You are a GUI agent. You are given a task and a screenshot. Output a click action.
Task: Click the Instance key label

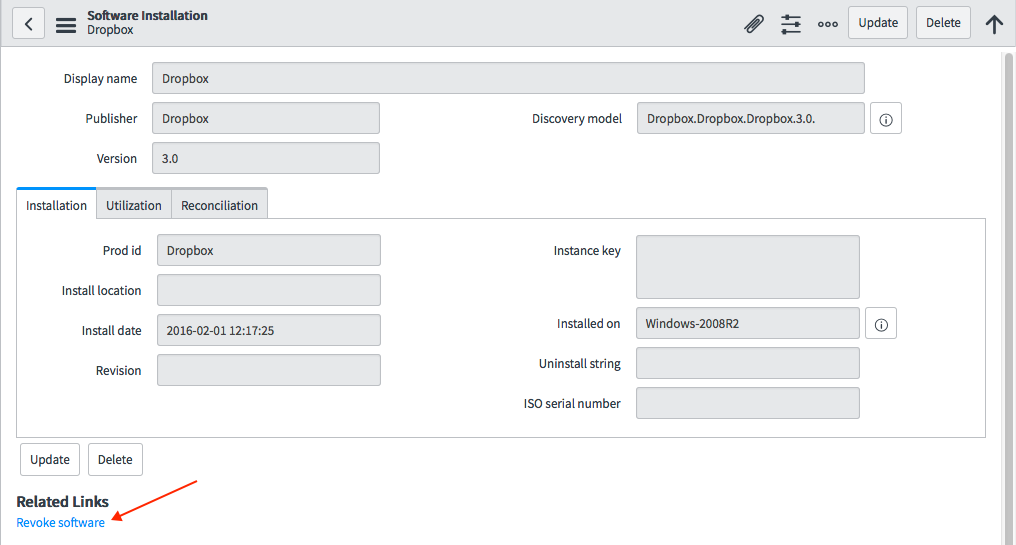[586, 251]
